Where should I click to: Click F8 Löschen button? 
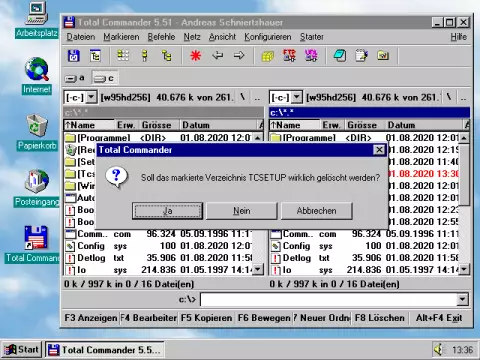(x=380, y=318)
